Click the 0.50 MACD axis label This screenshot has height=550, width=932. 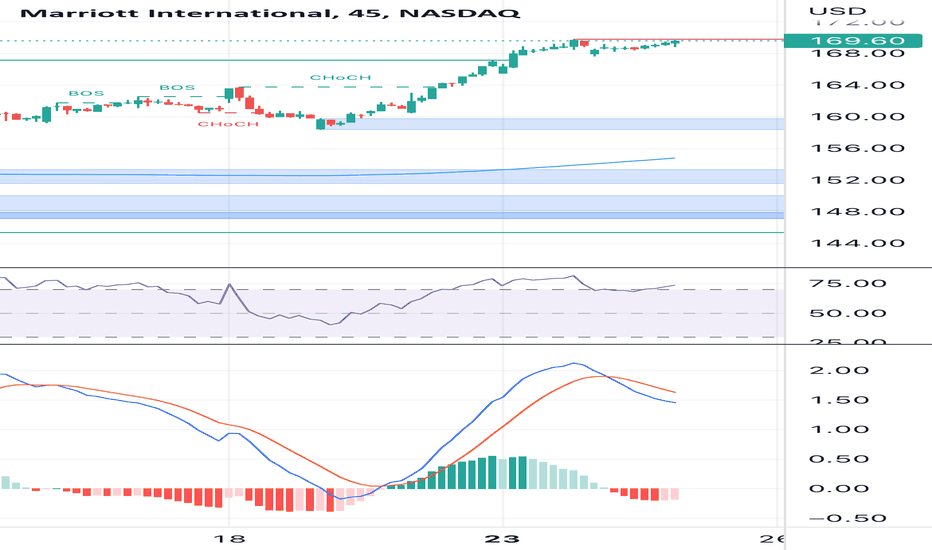pos(839,459)
